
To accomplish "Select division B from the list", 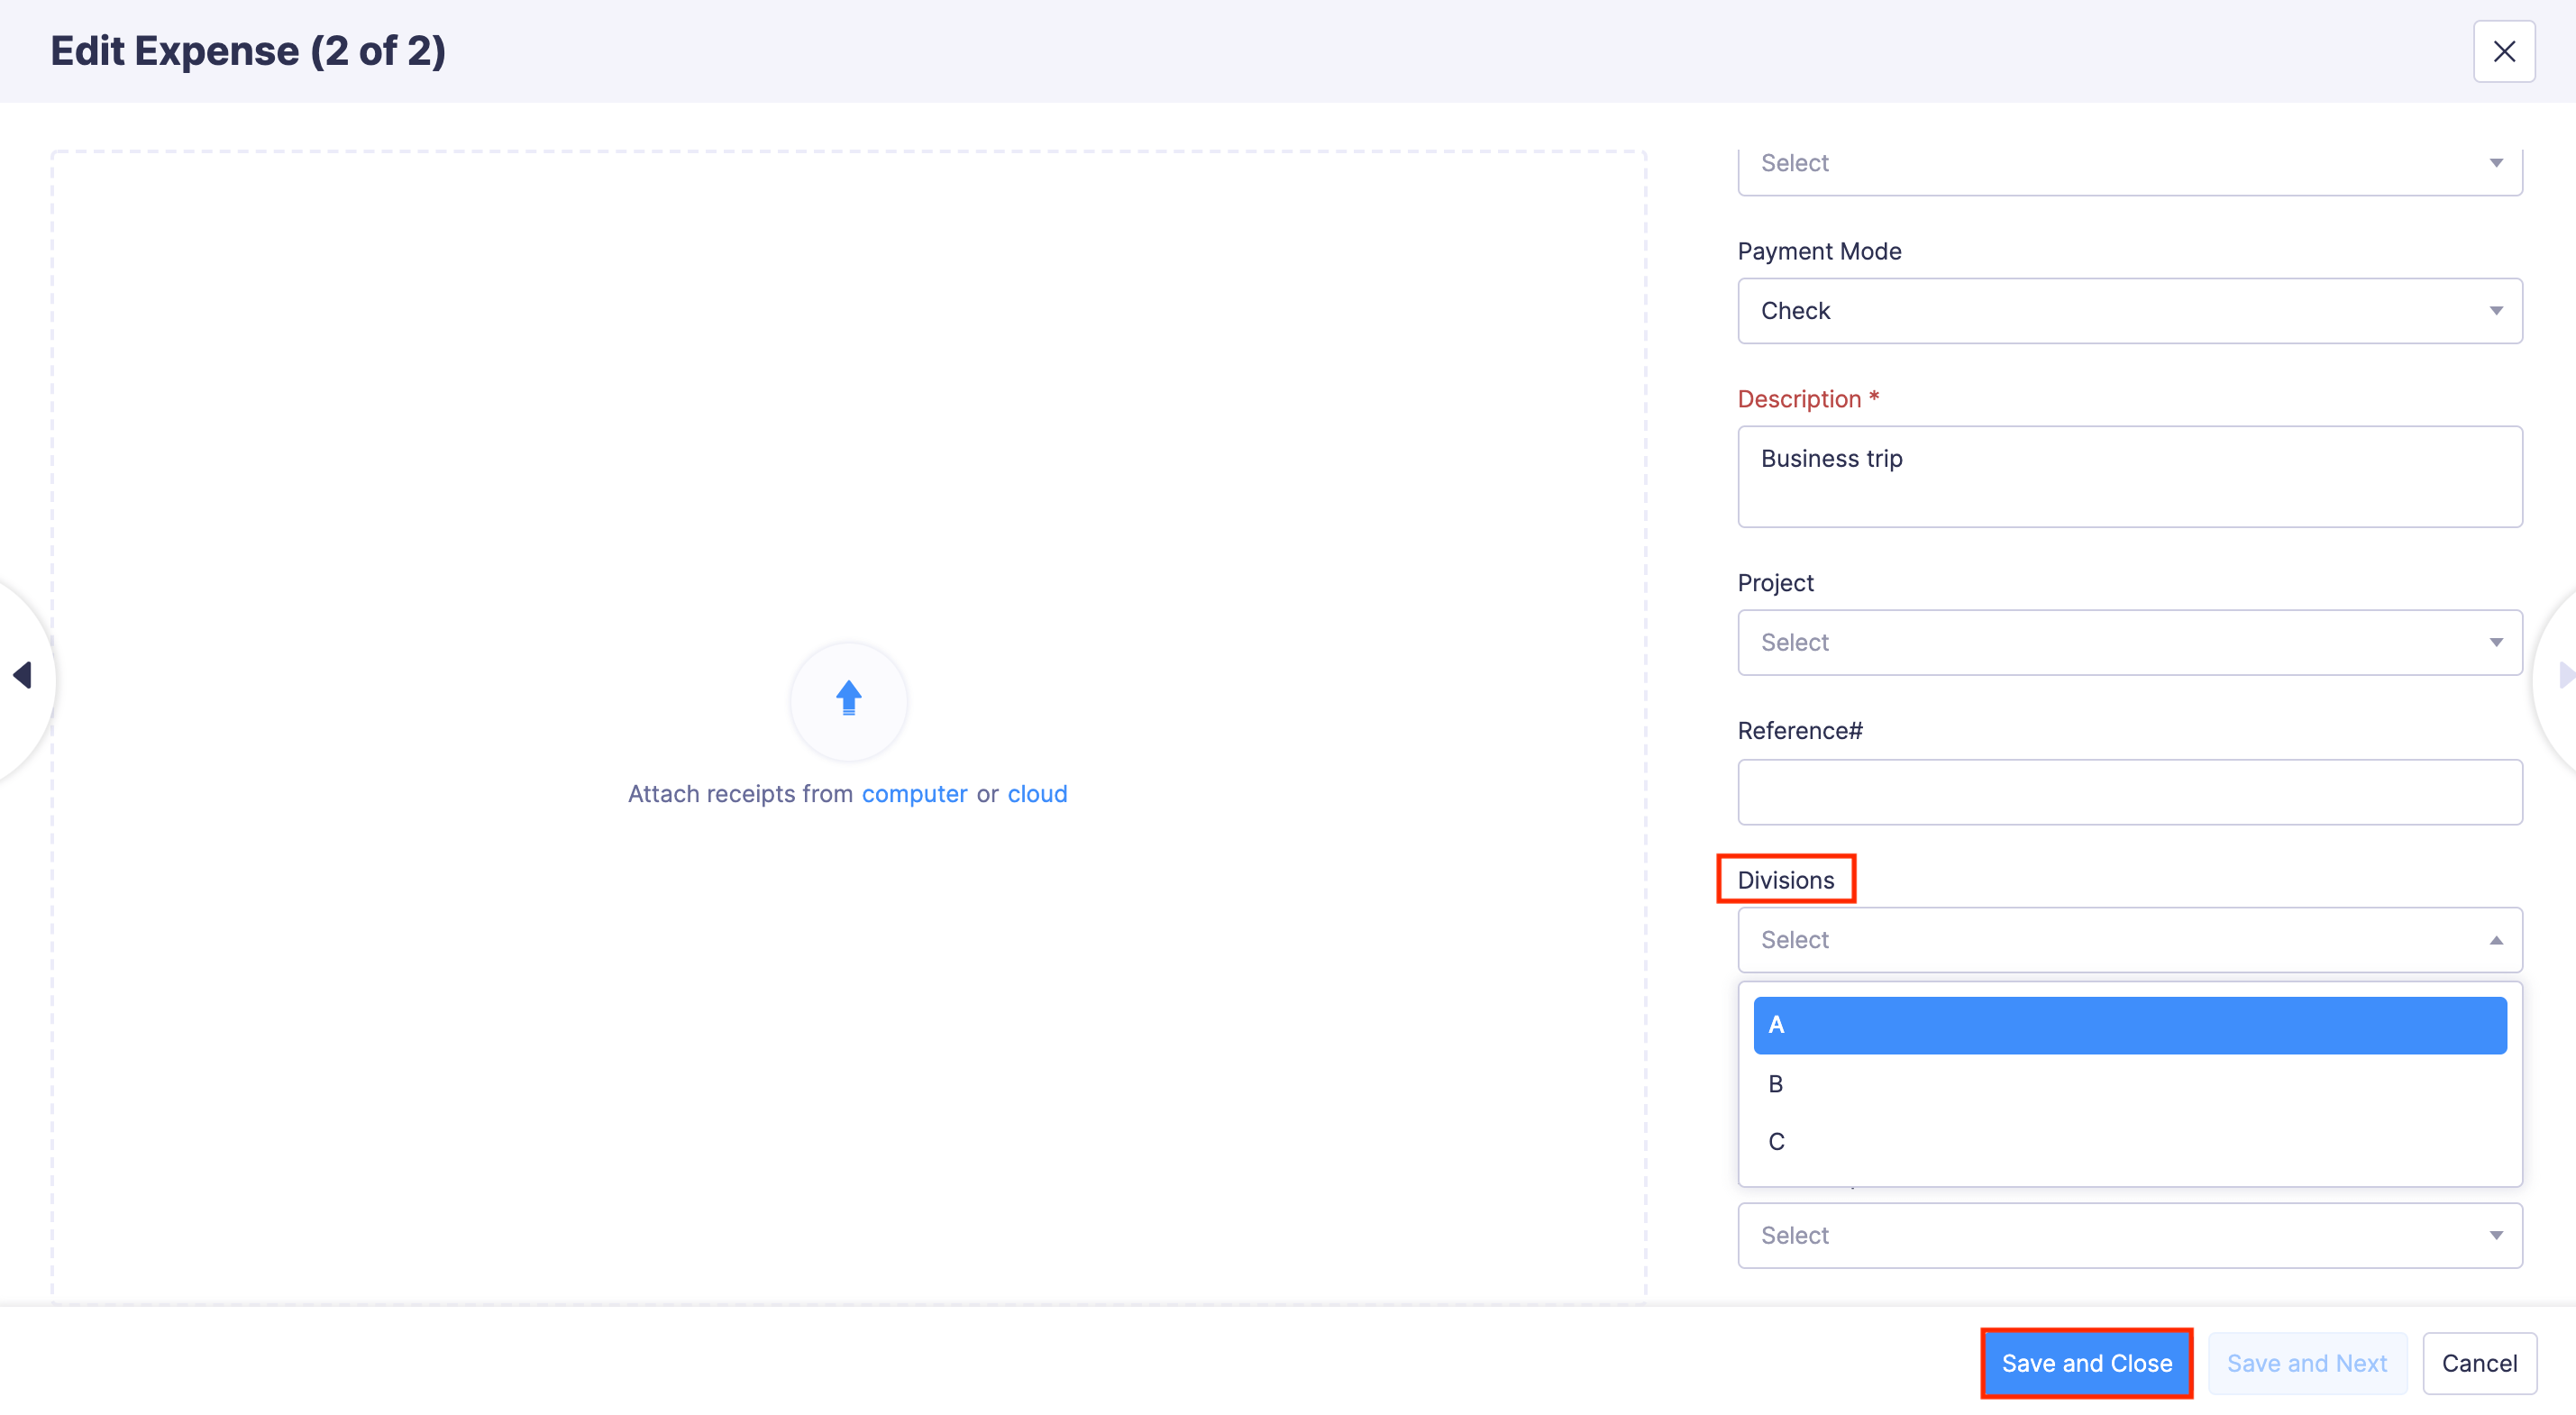I will pyautogui.click(x=2128, y=1083).
